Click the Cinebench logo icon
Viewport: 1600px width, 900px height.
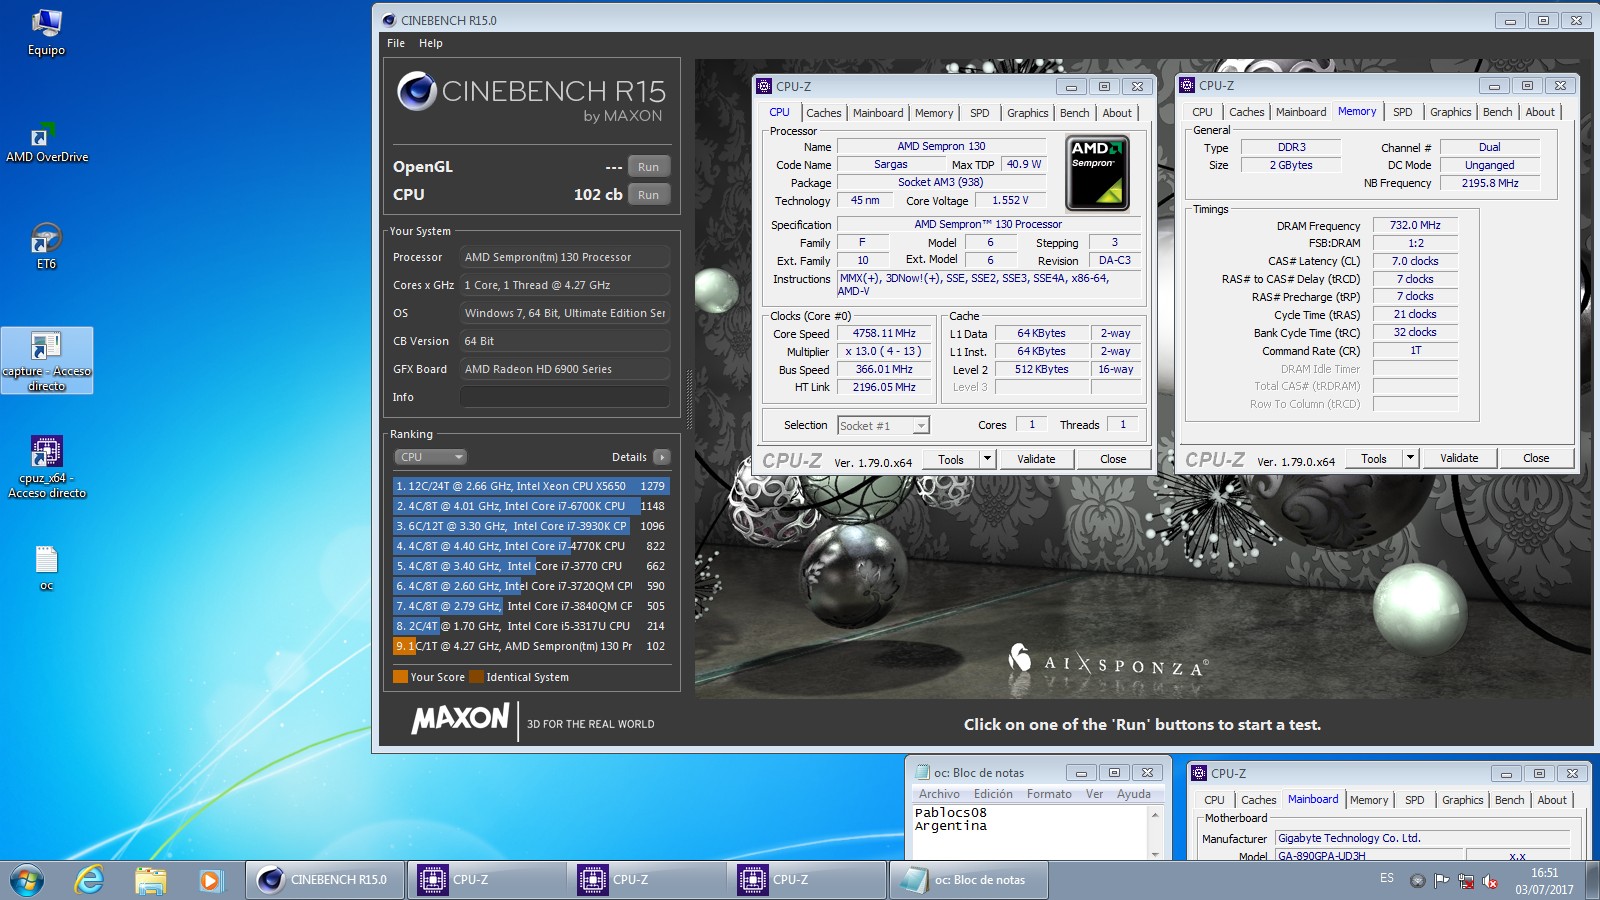416,91
